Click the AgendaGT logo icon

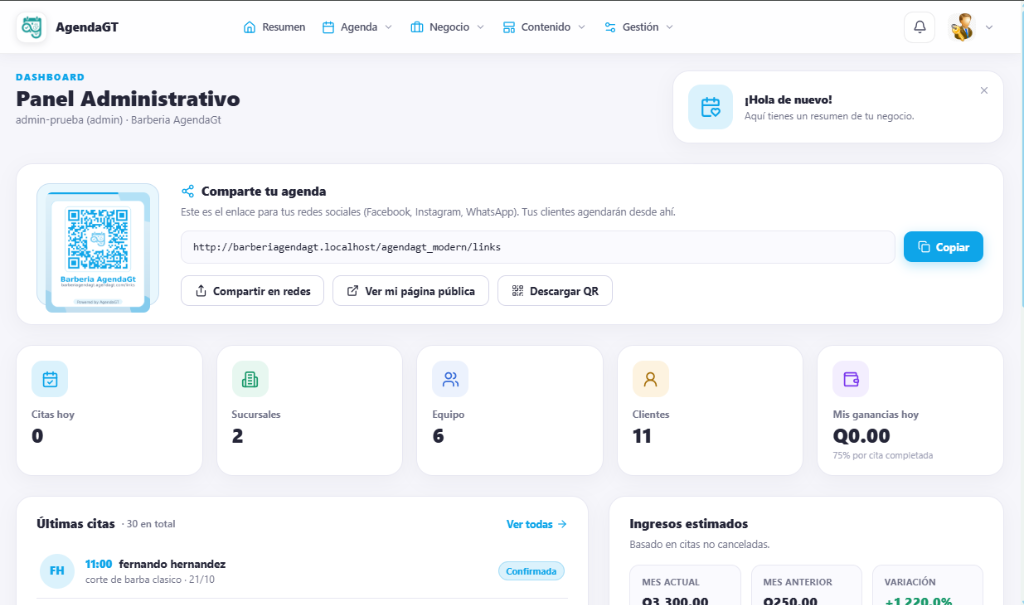click(31, 27)
